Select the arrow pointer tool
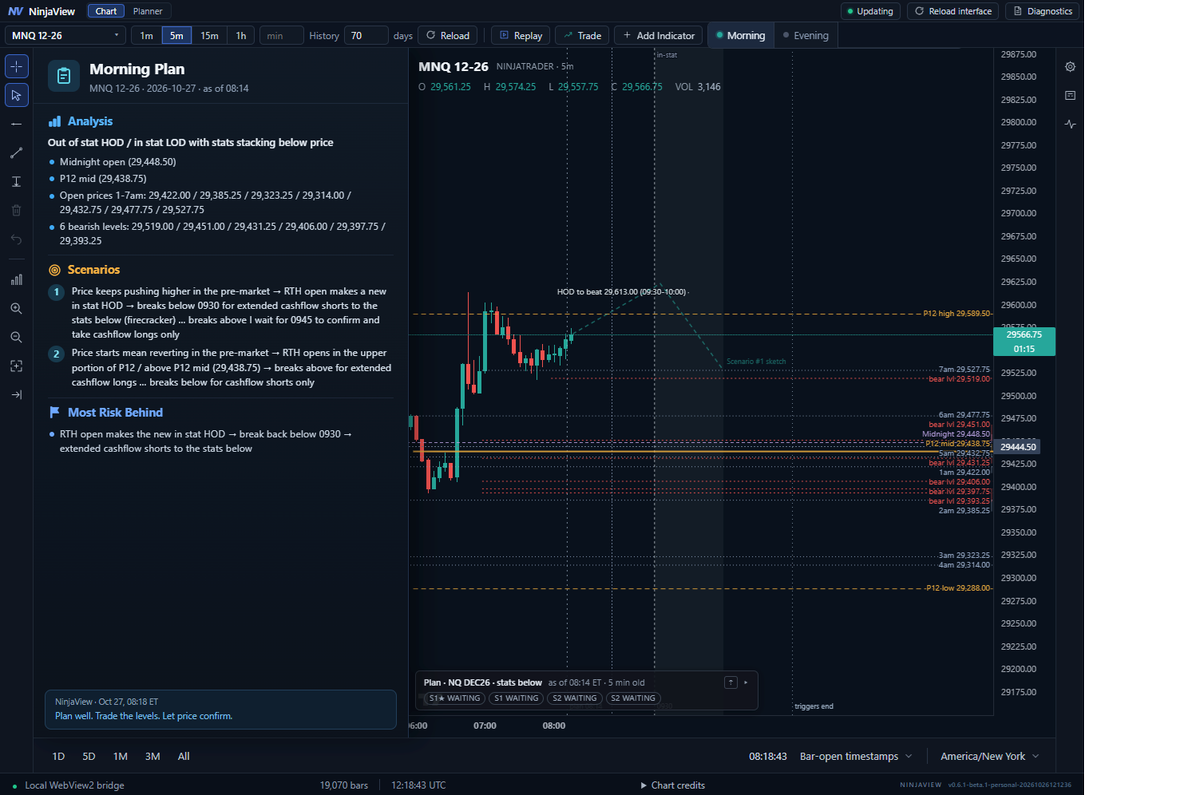 click(x=16, y=95)
